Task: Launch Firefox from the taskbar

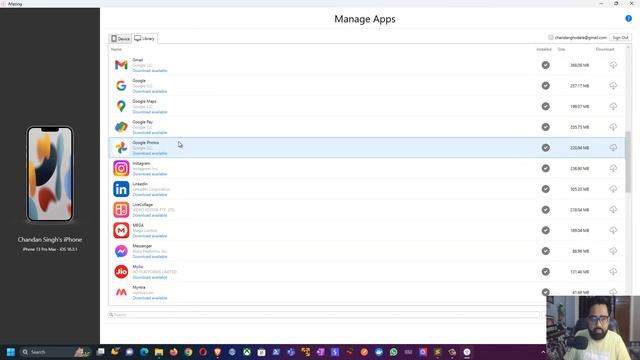Action: (173, 352)
